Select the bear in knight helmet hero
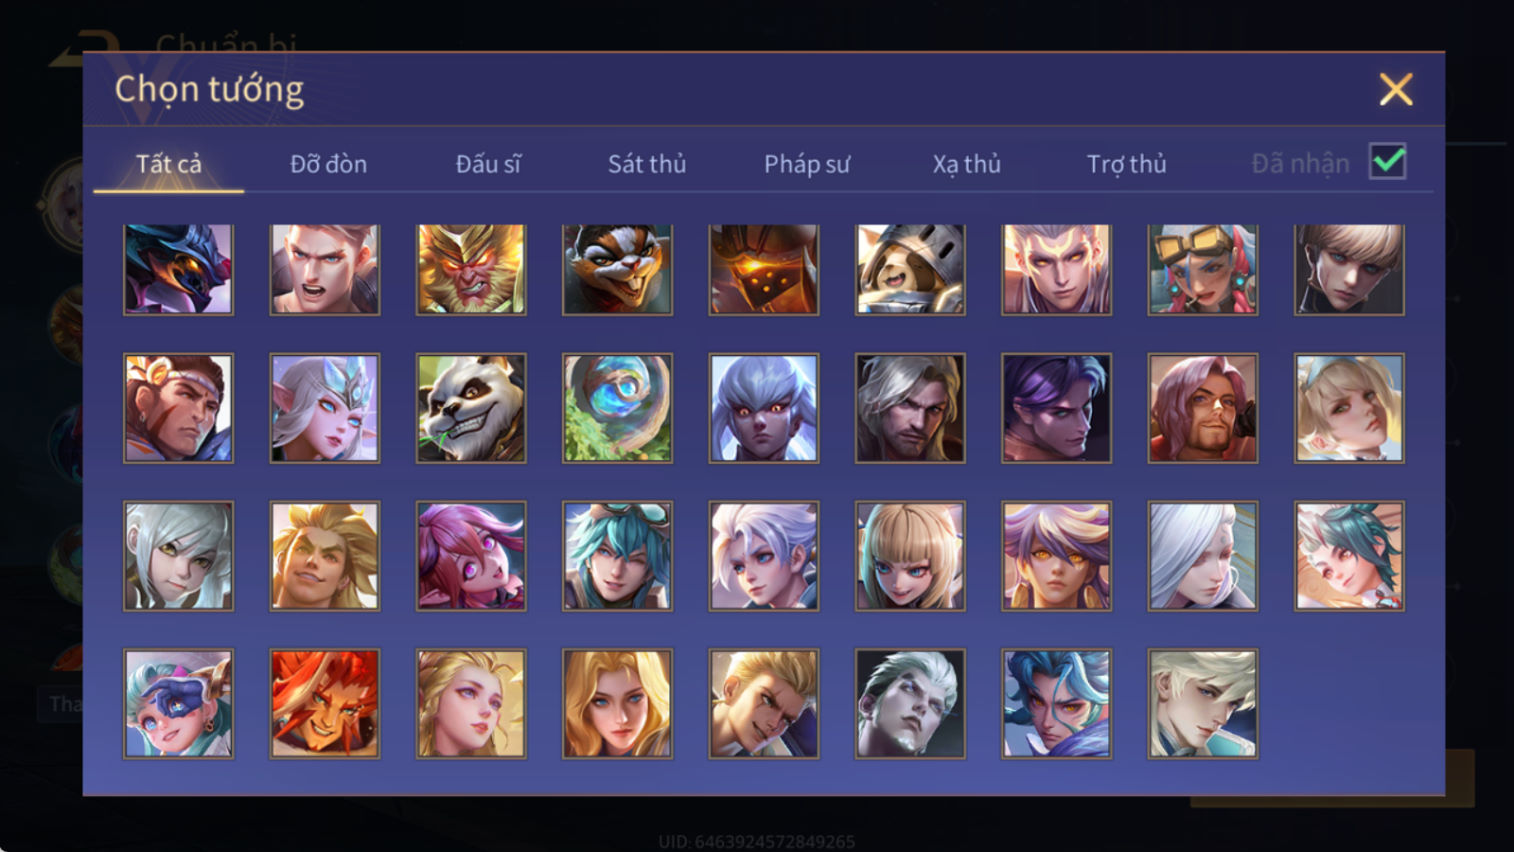 tap(910, 269)
